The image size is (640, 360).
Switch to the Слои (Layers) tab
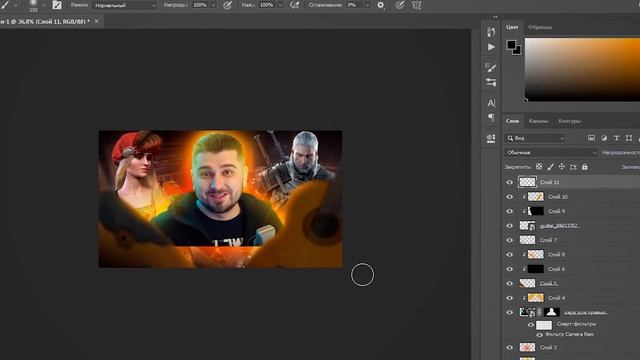(x=512, y=121)
